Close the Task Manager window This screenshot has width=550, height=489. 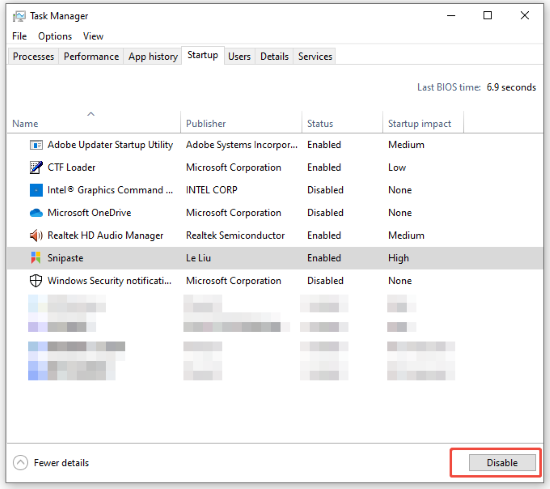coord(525,15)
